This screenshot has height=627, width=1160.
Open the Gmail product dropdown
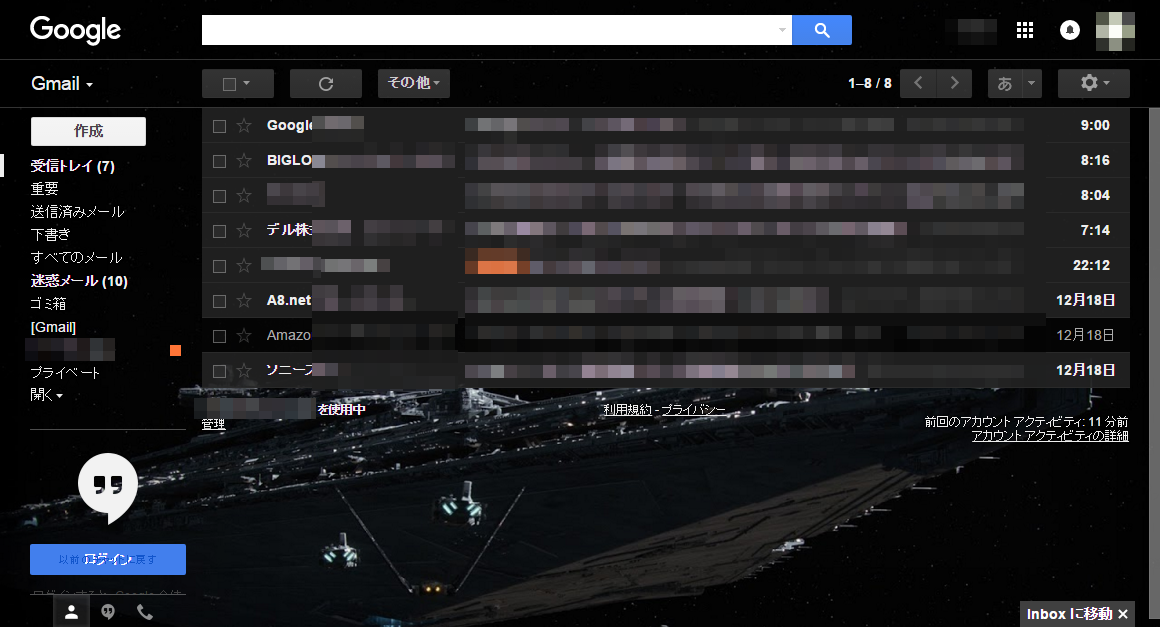click(62, 84)
